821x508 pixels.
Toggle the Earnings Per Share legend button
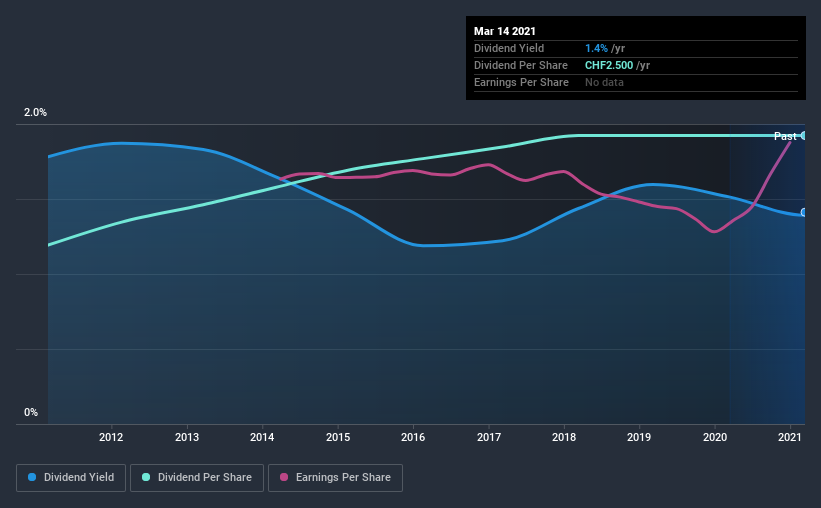click(335, 478)
